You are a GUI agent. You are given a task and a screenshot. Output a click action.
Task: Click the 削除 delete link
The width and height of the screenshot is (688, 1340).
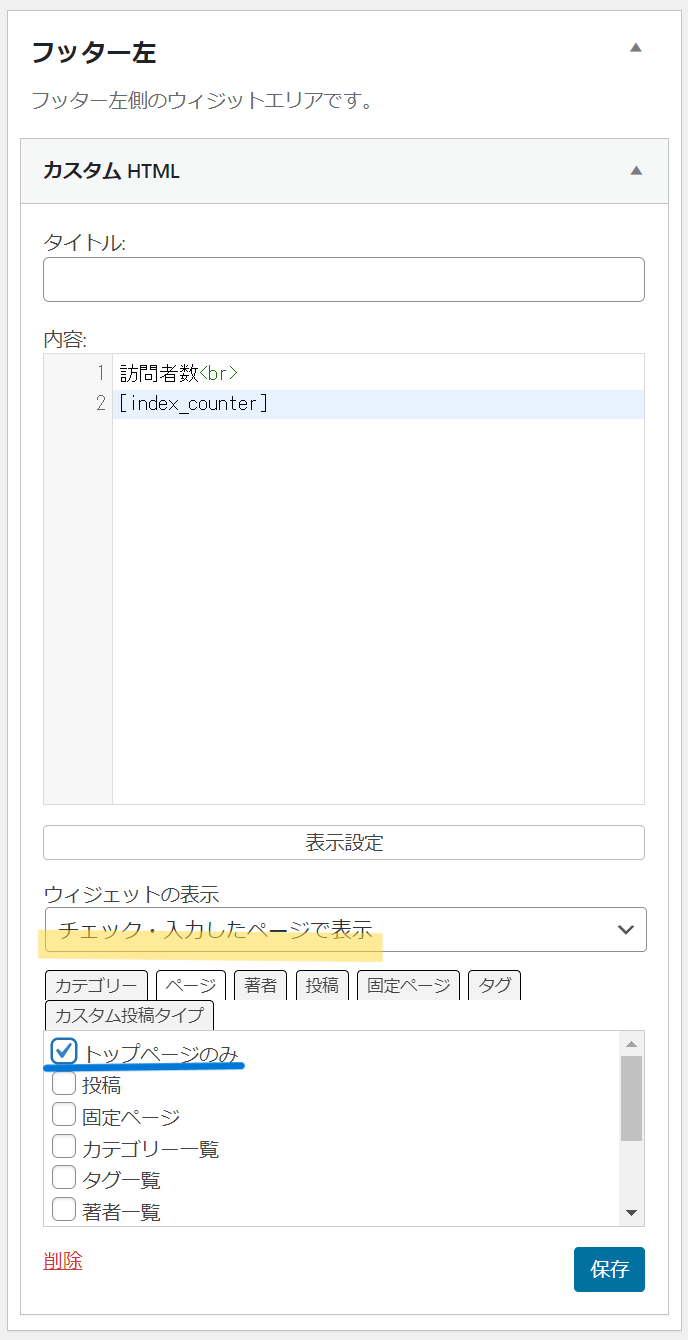[63, 1261]
